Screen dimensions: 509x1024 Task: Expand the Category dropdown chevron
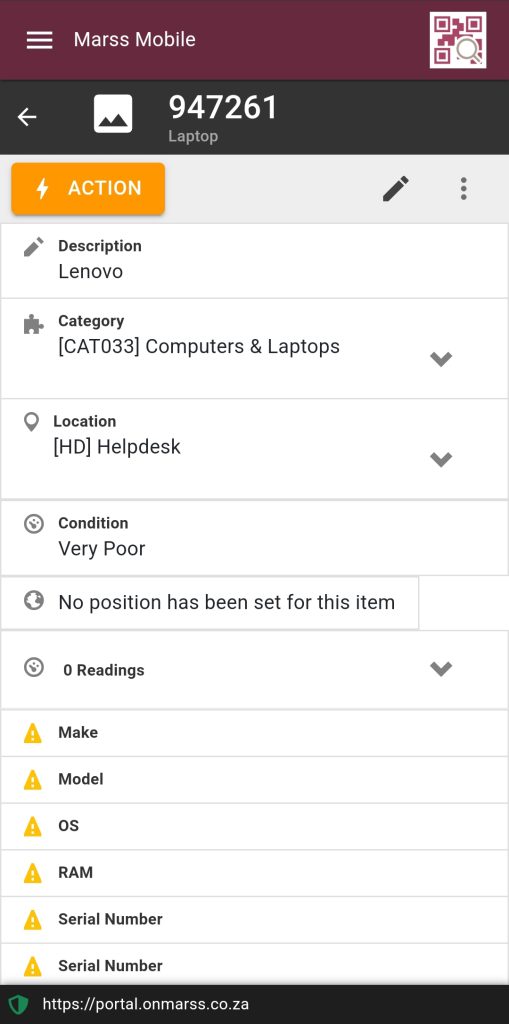[x=441, y=359]
